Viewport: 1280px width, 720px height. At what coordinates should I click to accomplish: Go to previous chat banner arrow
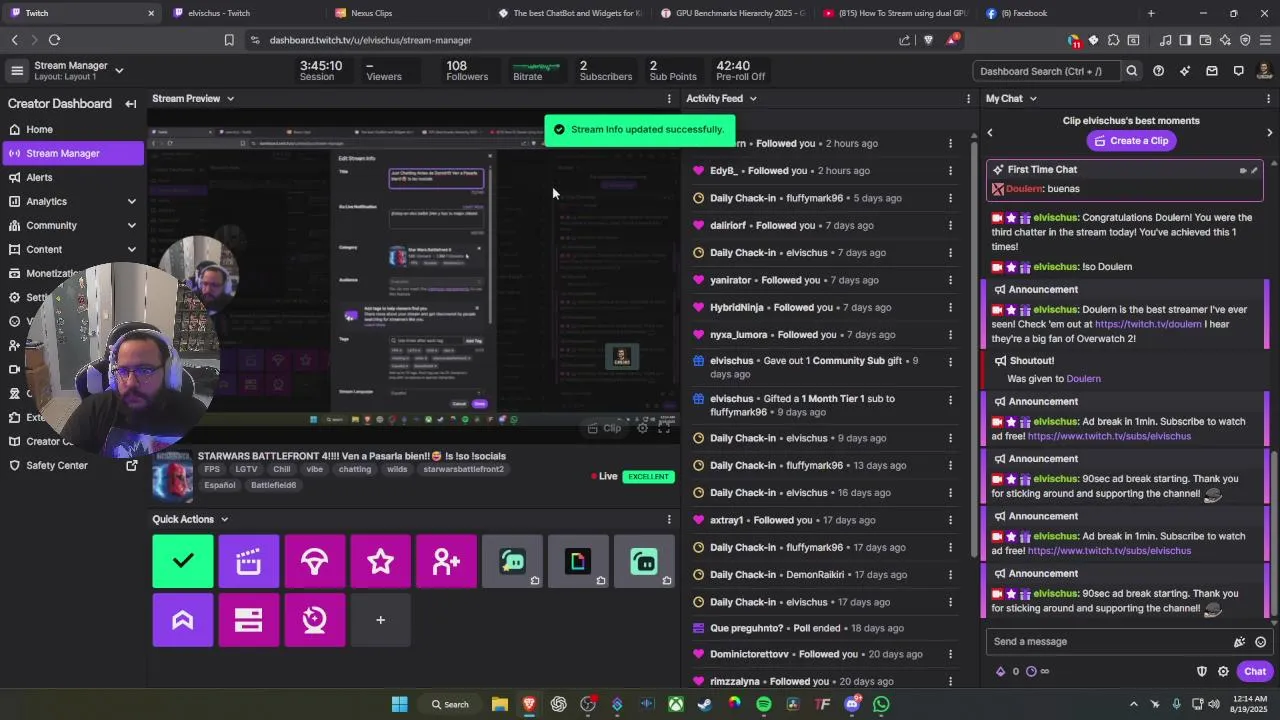point(990,132)
